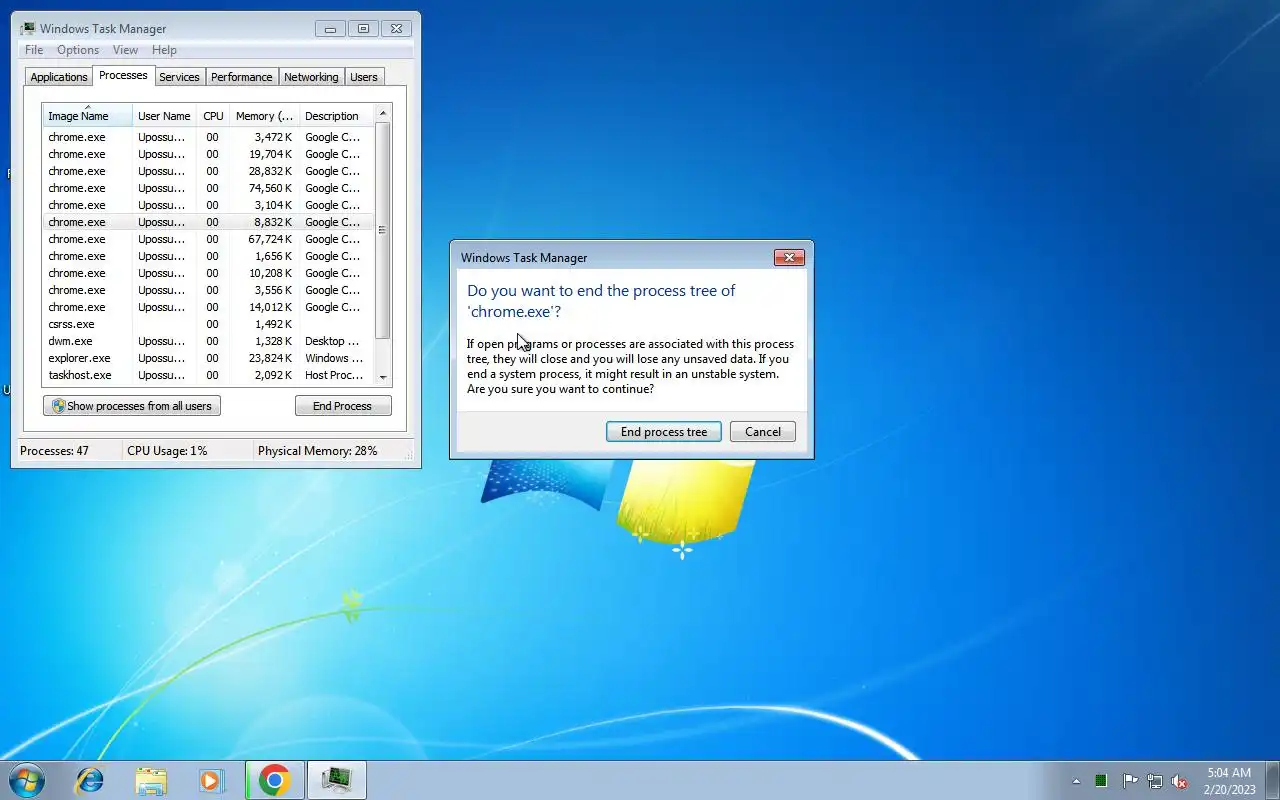Screen dimensions: 1280x800
Task: Click the Show desktop strip
Action: point(1273,781)
